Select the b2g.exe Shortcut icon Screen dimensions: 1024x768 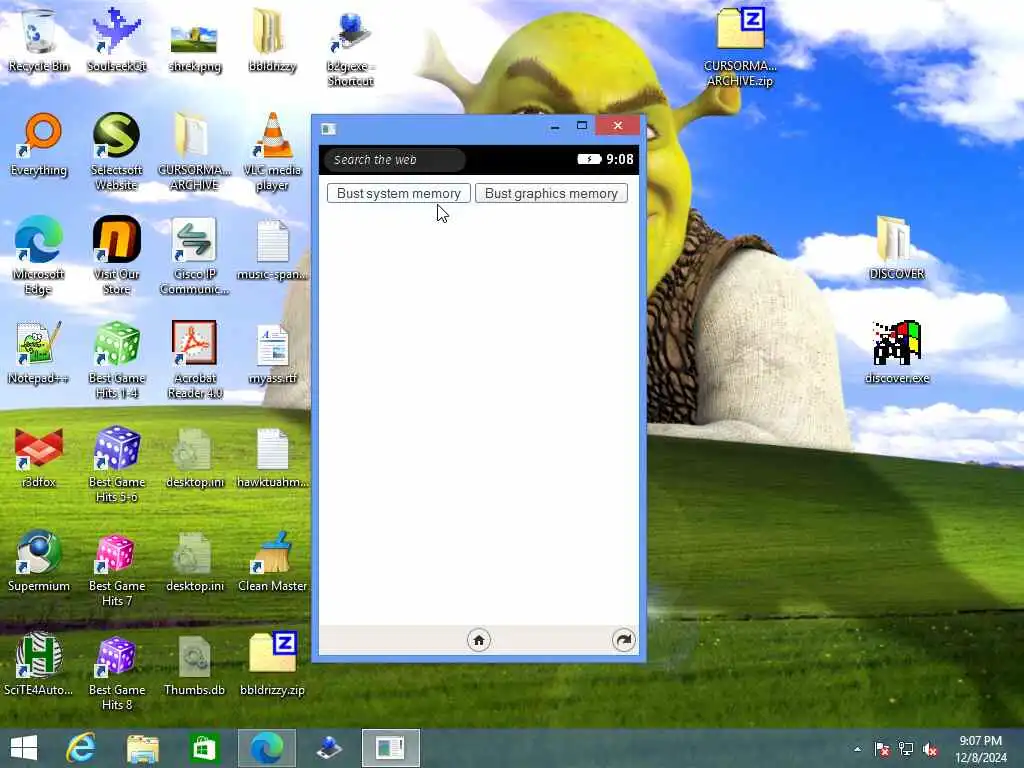pos(351,49)
